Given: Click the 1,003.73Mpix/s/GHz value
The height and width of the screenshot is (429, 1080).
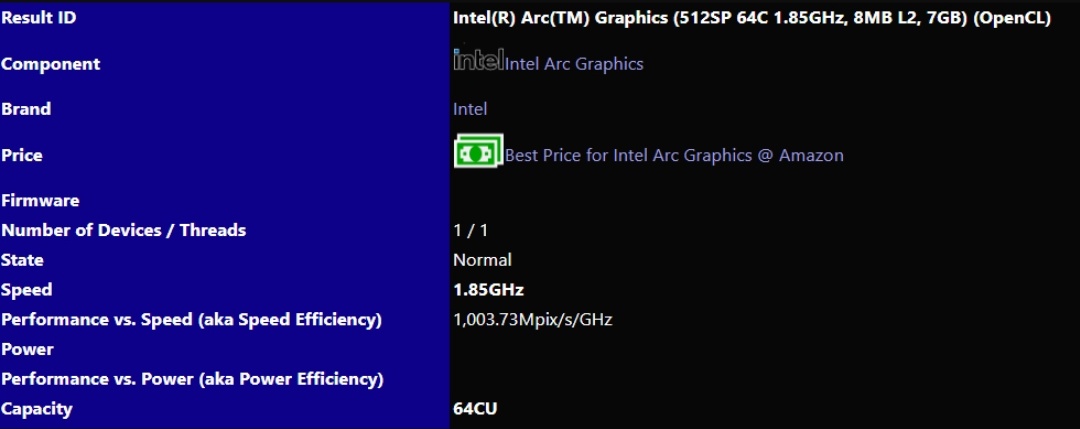Looking at the screenshot, I should (532, 320).
